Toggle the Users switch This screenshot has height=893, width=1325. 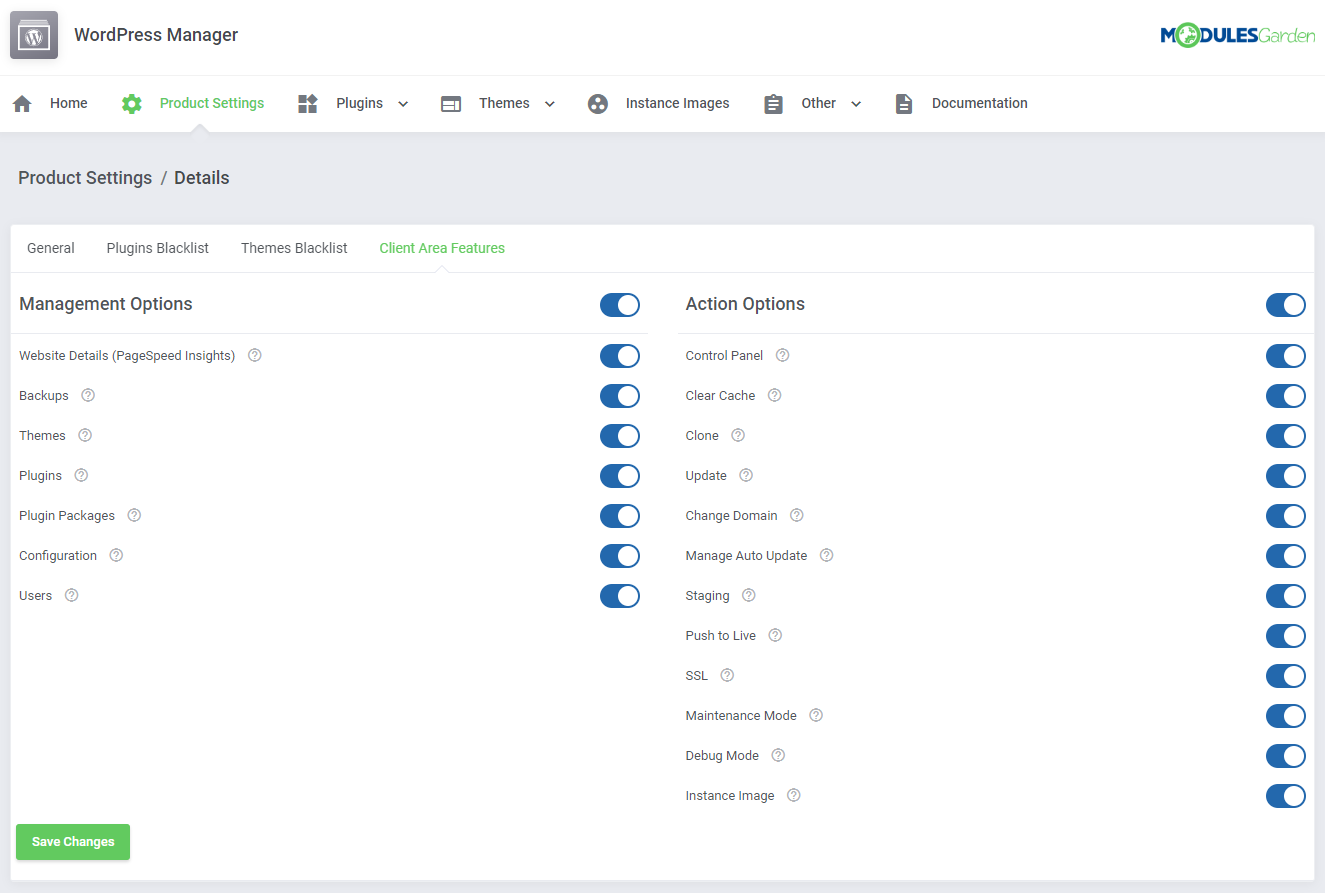tap(620, 596)
